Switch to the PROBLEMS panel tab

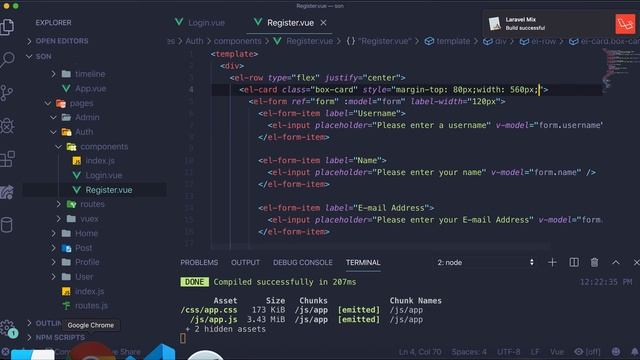(x=199, y=262)
